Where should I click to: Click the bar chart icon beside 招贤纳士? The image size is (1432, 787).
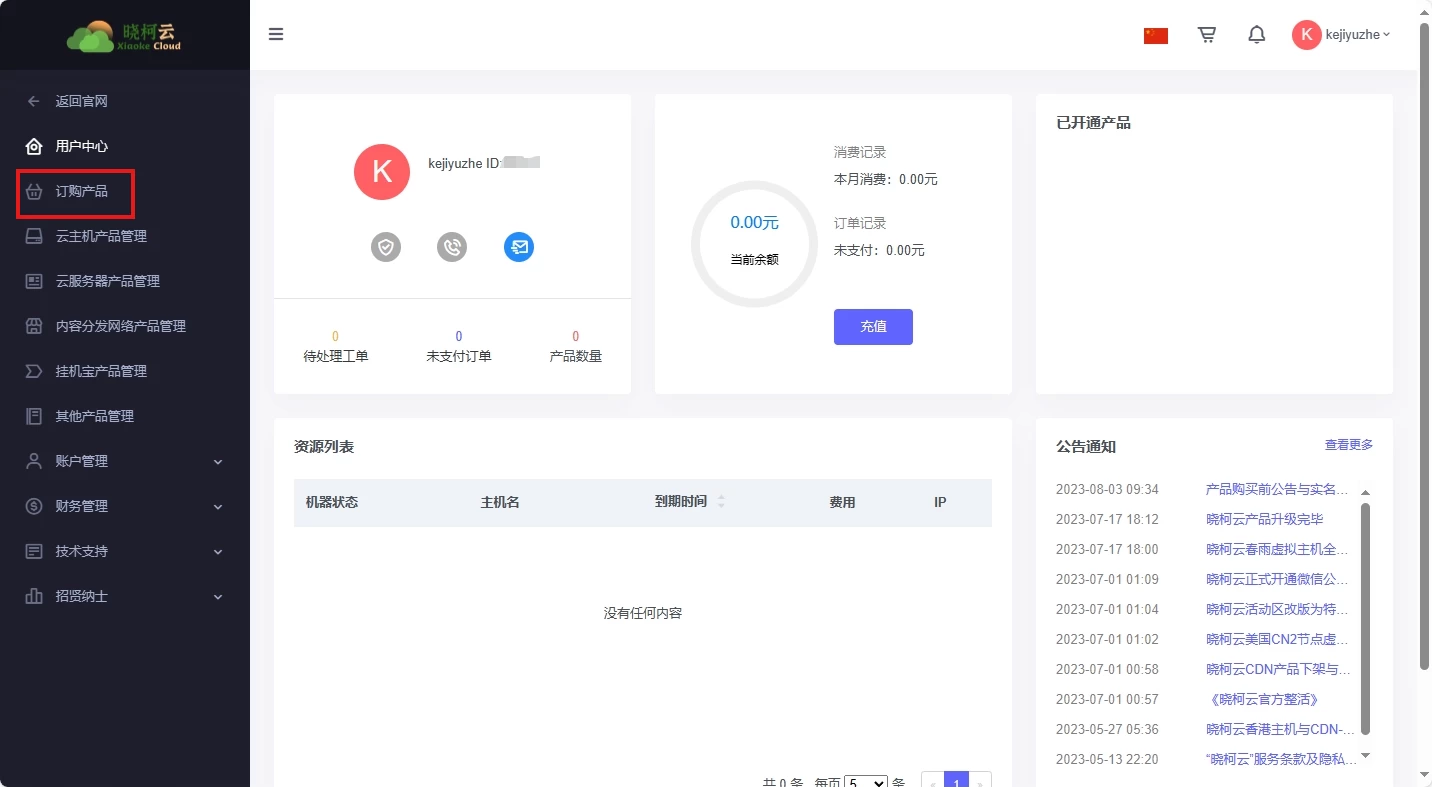[34, 596]
